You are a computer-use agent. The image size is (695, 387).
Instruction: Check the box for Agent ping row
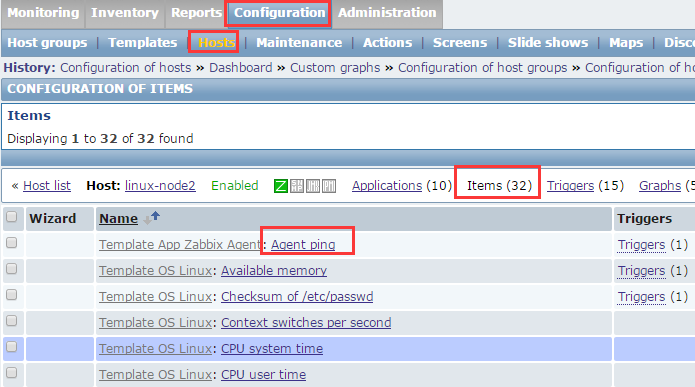(x=12, y=242)
